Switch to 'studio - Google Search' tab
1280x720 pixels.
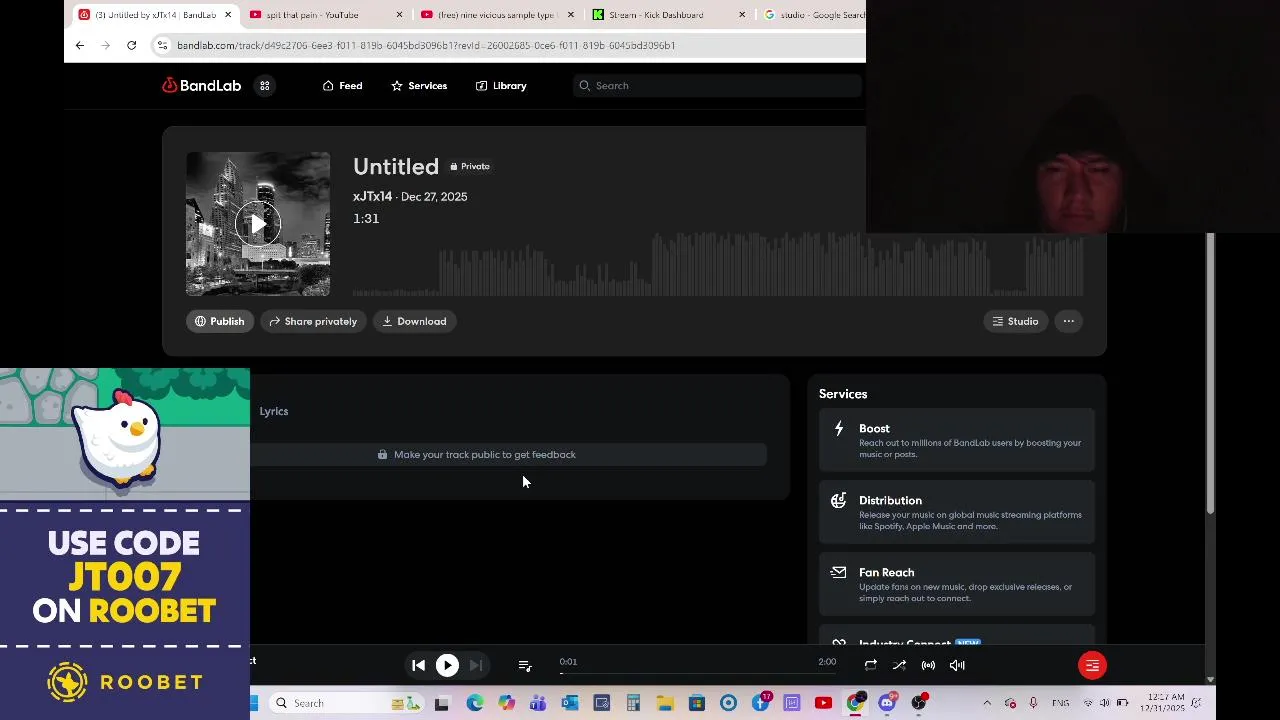point(814,15)
